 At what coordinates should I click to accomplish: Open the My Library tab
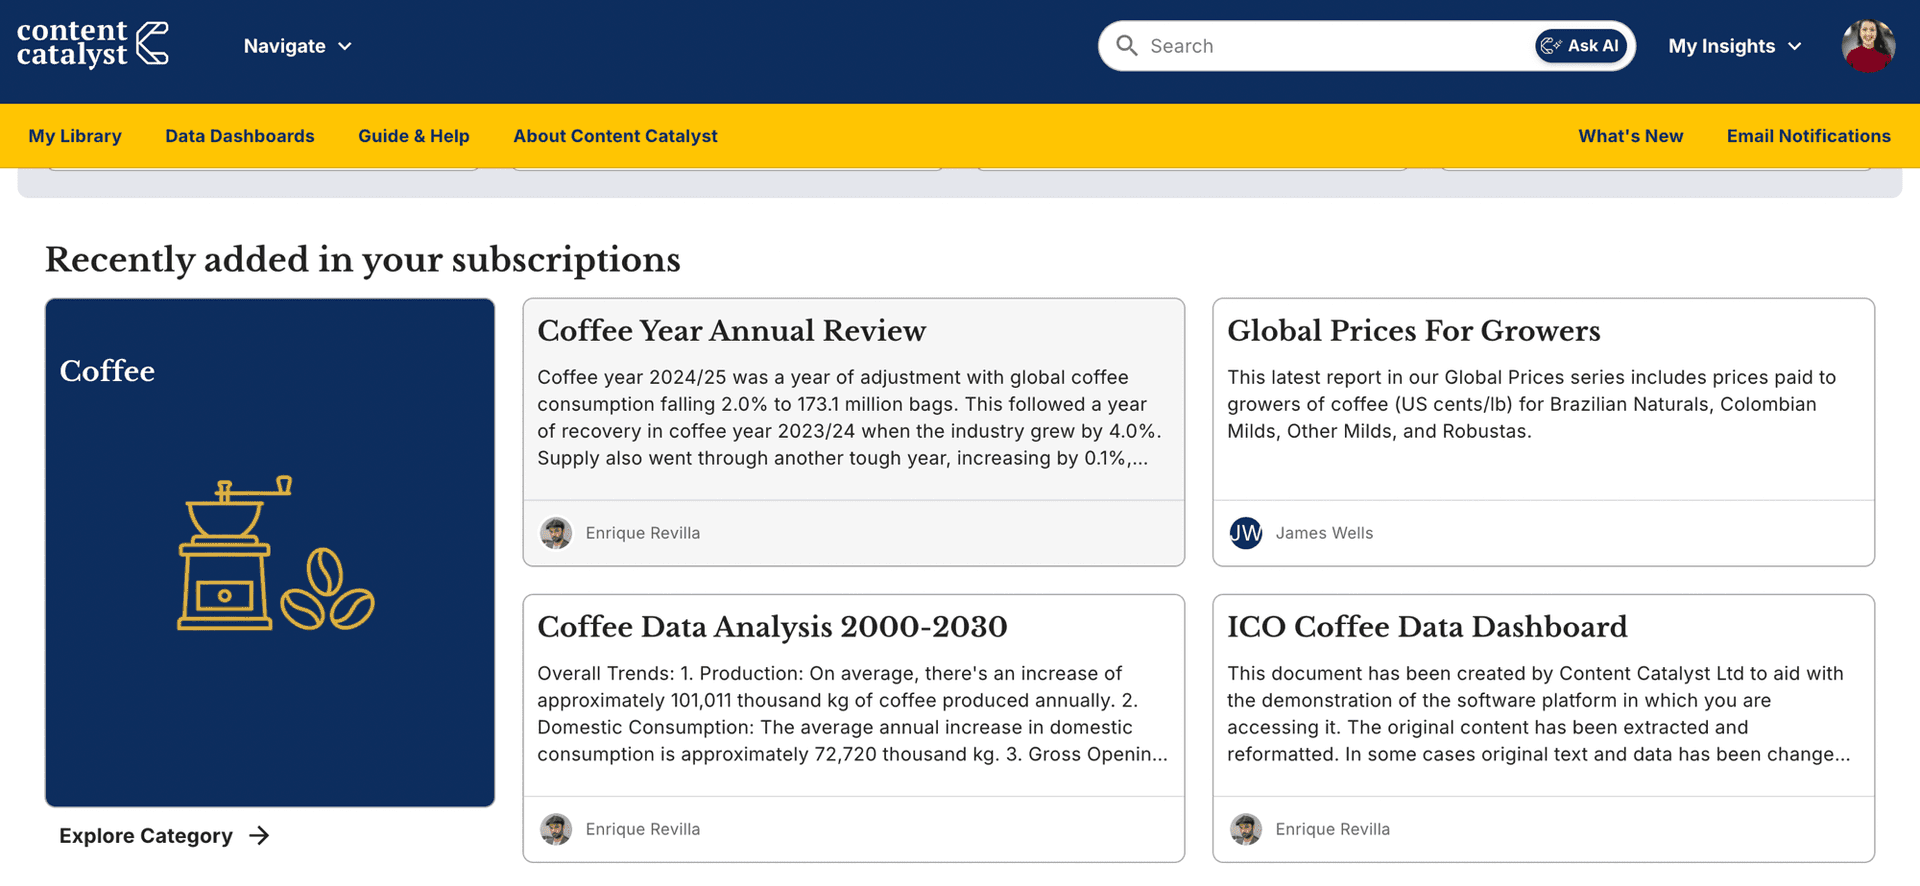(75, 136)
